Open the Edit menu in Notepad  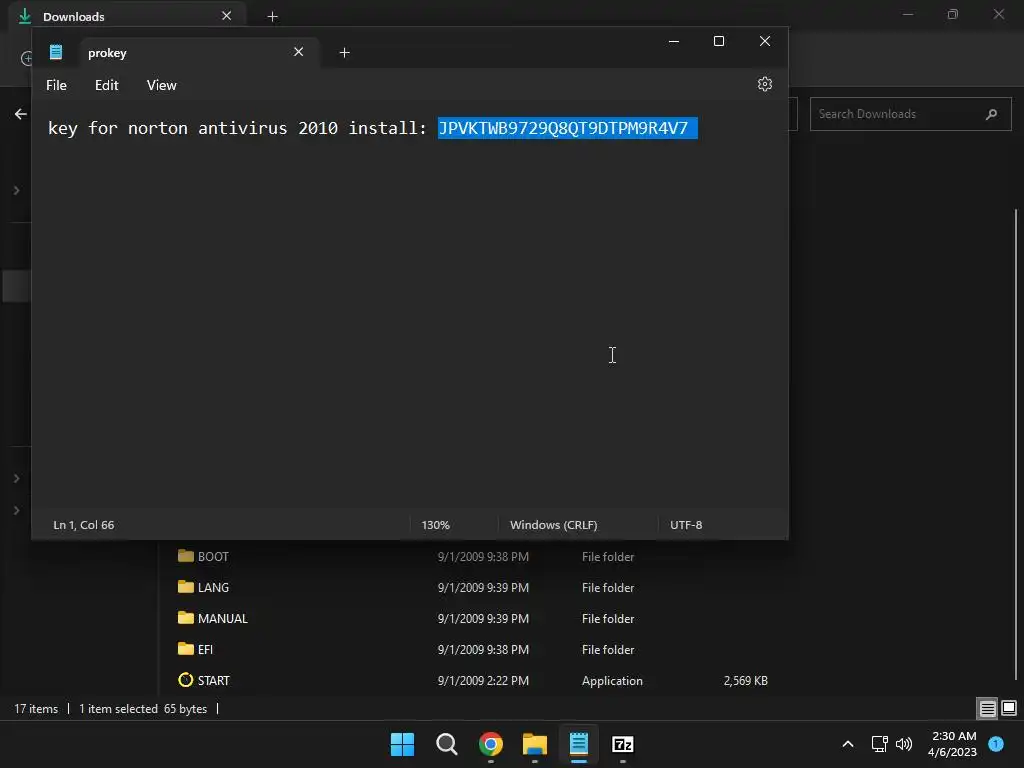point(106,86)
